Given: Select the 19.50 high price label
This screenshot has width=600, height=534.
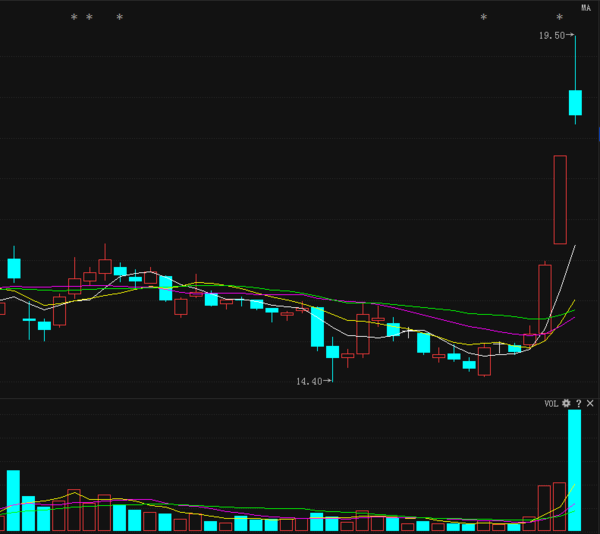Looking at the screenshot, I should pos(552,36).
